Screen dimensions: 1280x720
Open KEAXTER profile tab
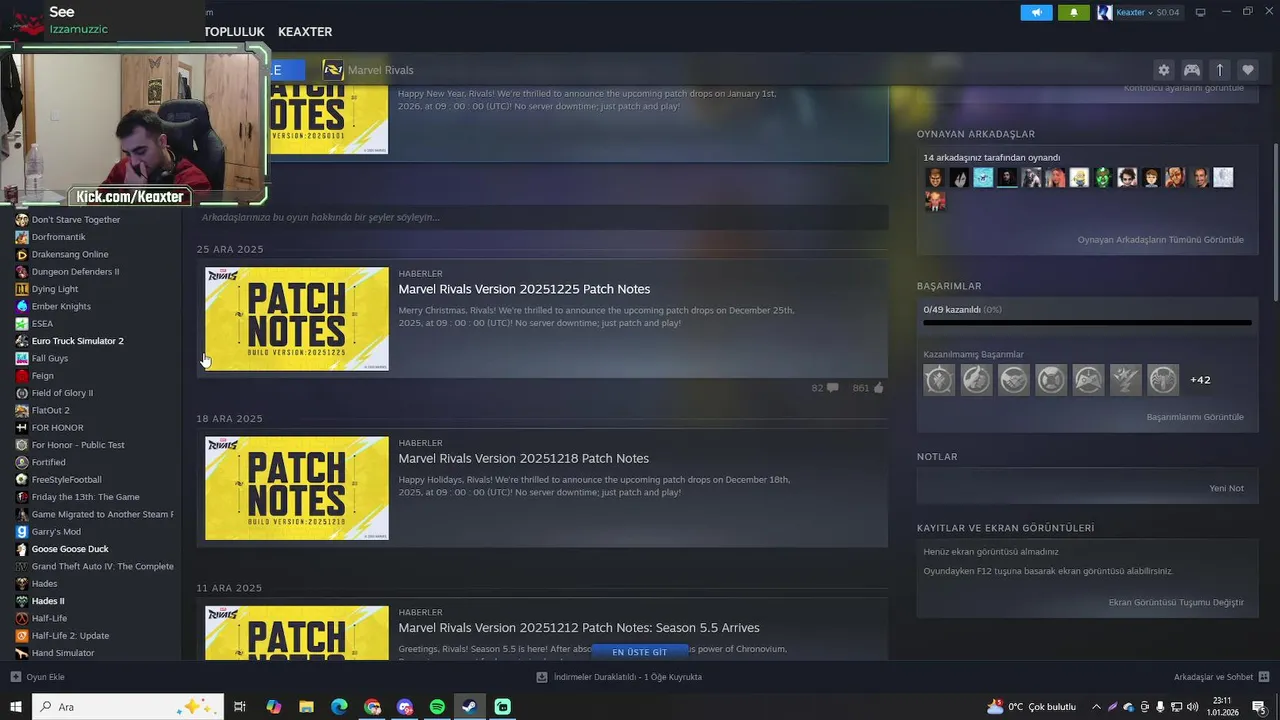pos(305,32)
